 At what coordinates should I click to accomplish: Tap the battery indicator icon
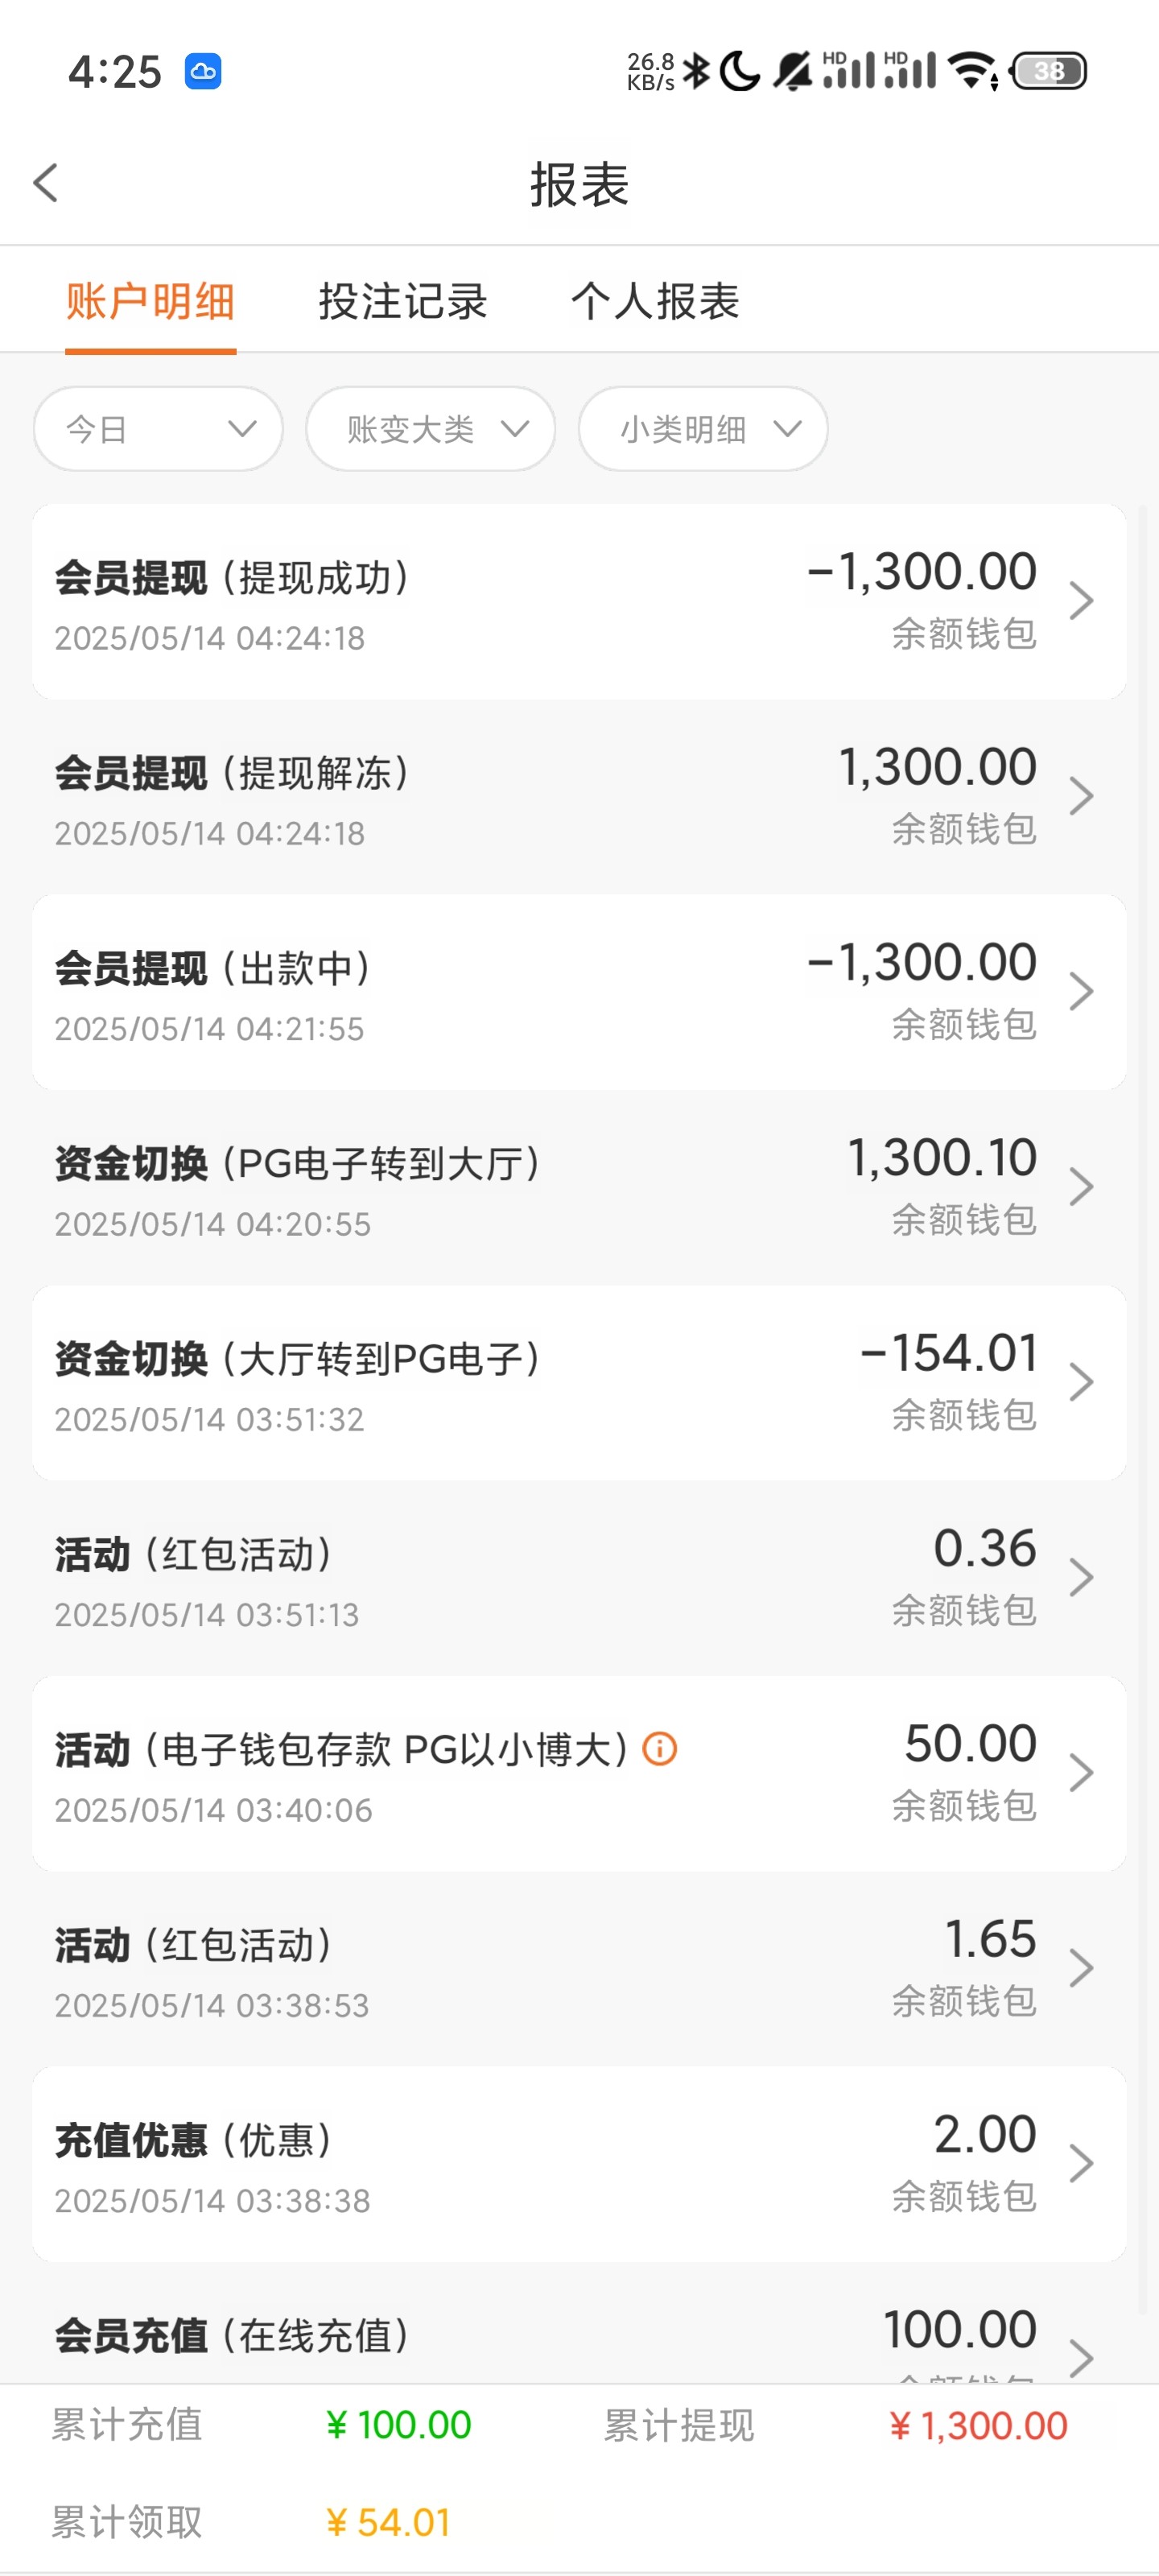coord(1048,71)
